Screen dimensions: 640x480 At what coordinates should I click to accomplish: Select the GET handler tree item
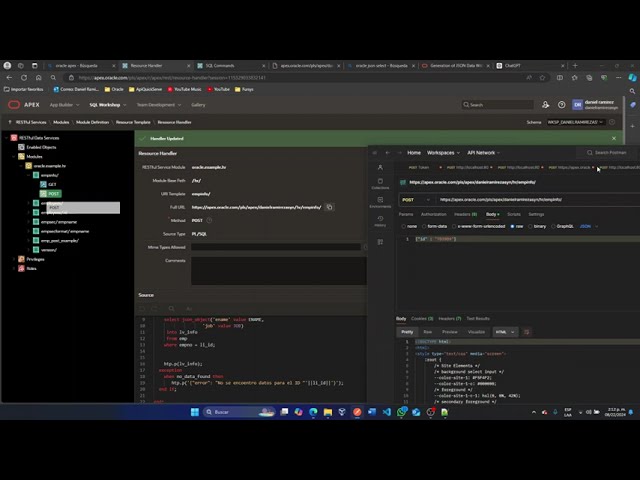(x=49, y=184)
